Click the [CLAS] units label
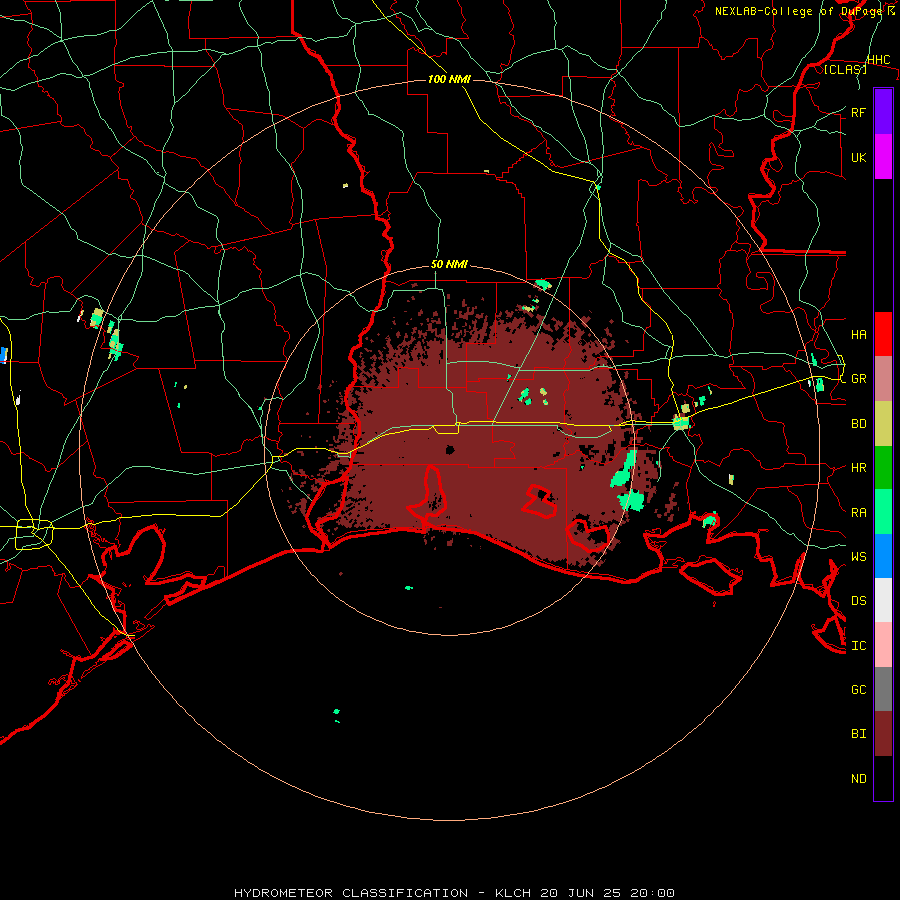 [845, 69]
